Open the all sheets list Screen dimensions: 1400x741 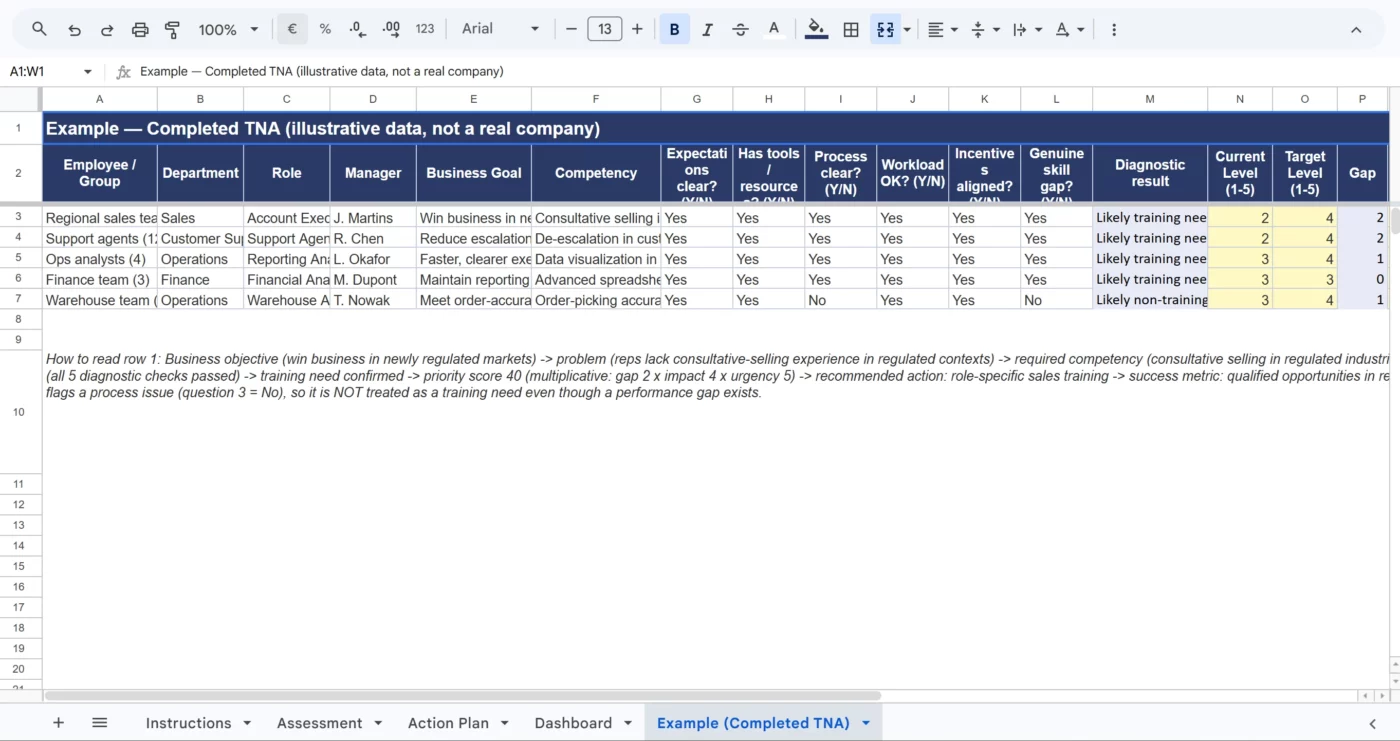coord(100,723)
